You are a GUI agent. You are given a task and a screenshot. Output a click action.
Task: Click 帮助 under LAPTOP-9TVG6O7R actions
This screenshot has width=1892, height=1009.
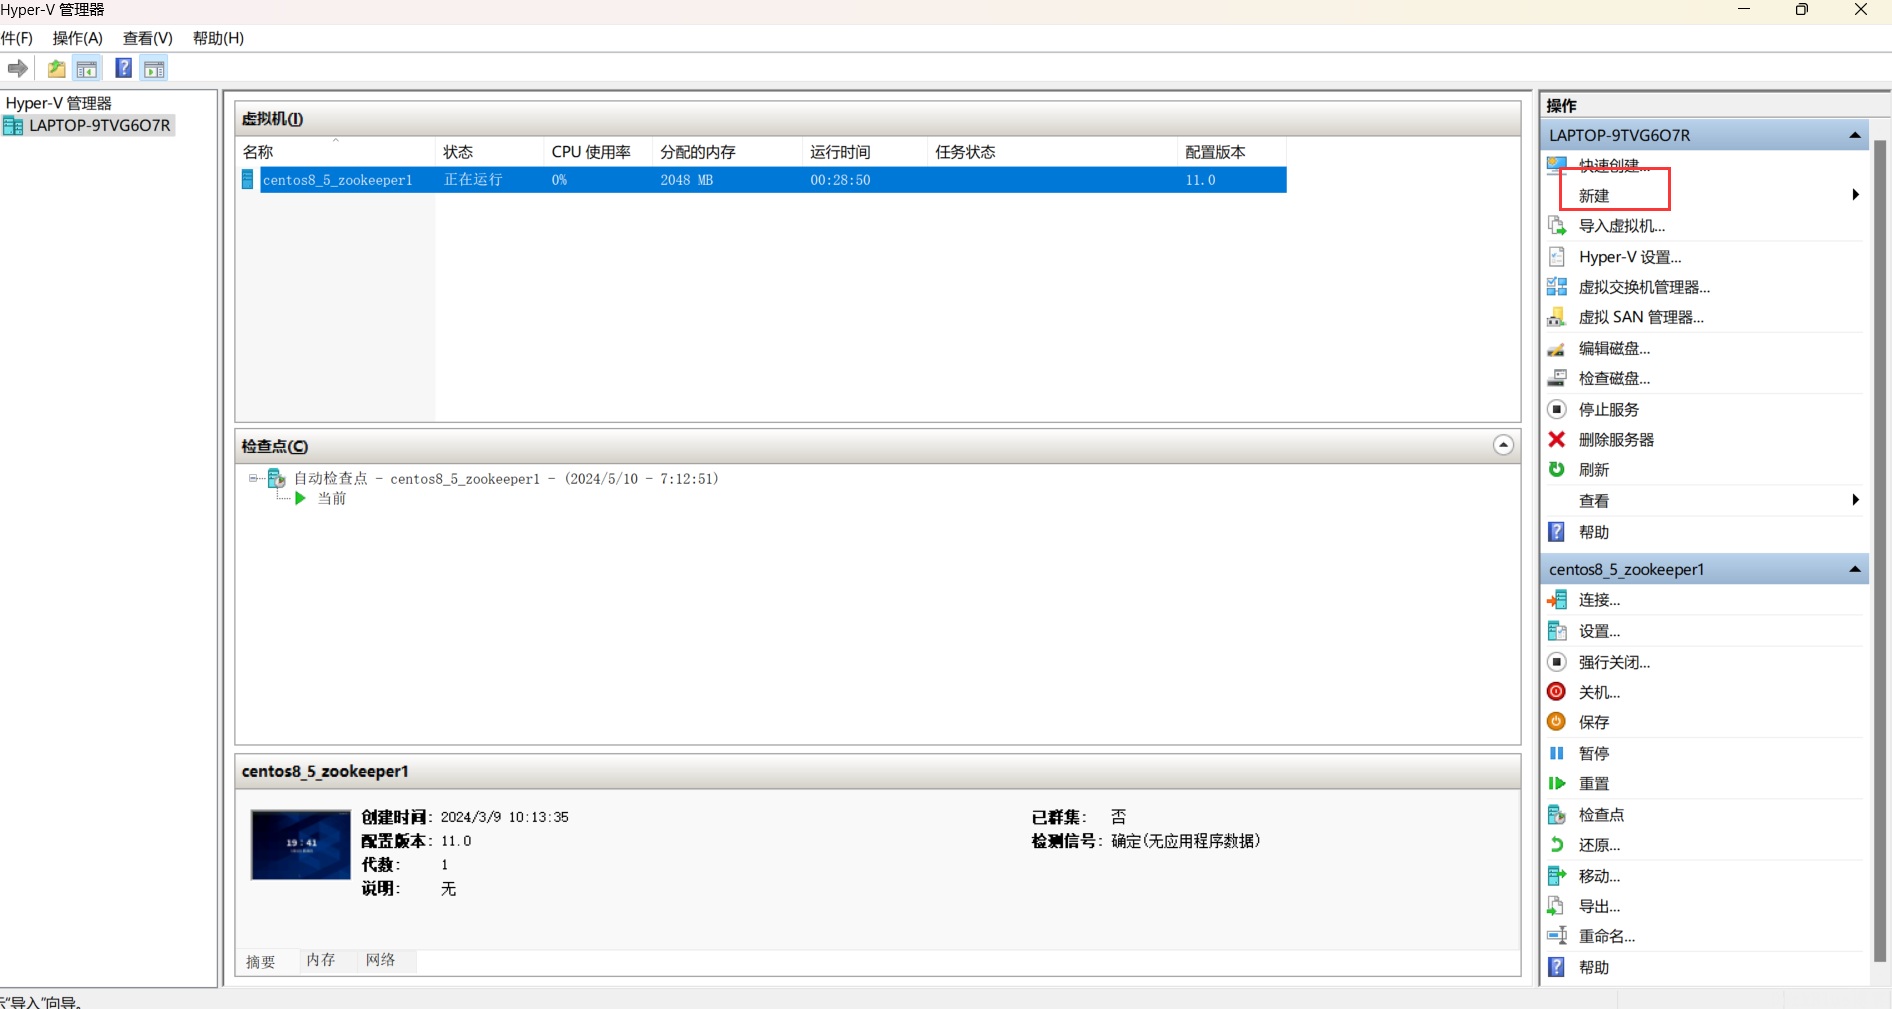click(1594, 532)
